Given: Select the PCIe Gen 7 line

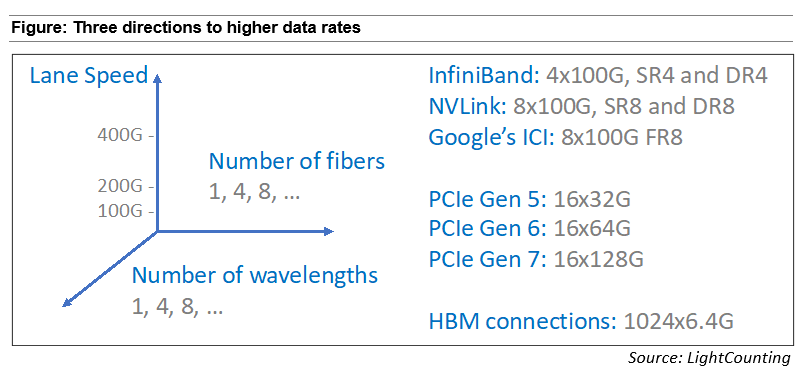Looking at the screenshot, I should pos(536,260).
